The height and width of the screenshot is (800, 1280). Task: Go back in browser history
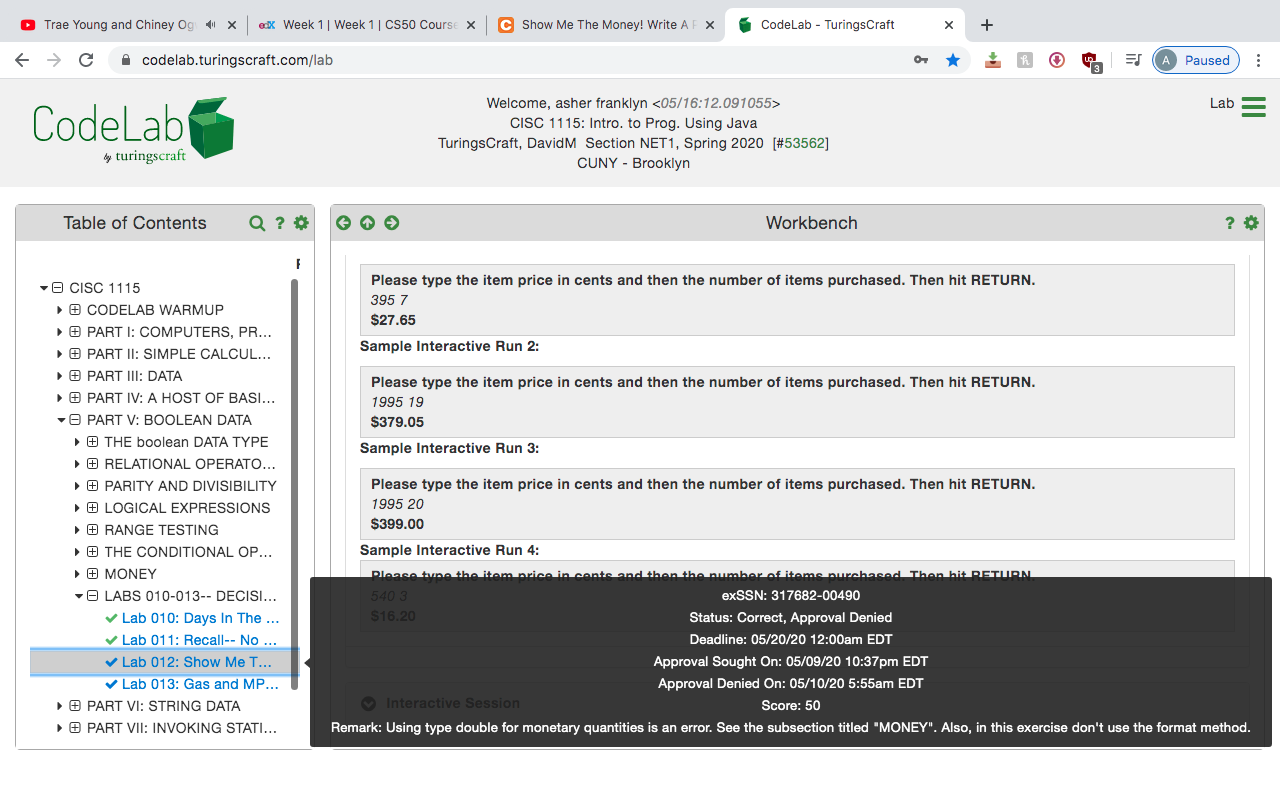click(x=22, y=60)
